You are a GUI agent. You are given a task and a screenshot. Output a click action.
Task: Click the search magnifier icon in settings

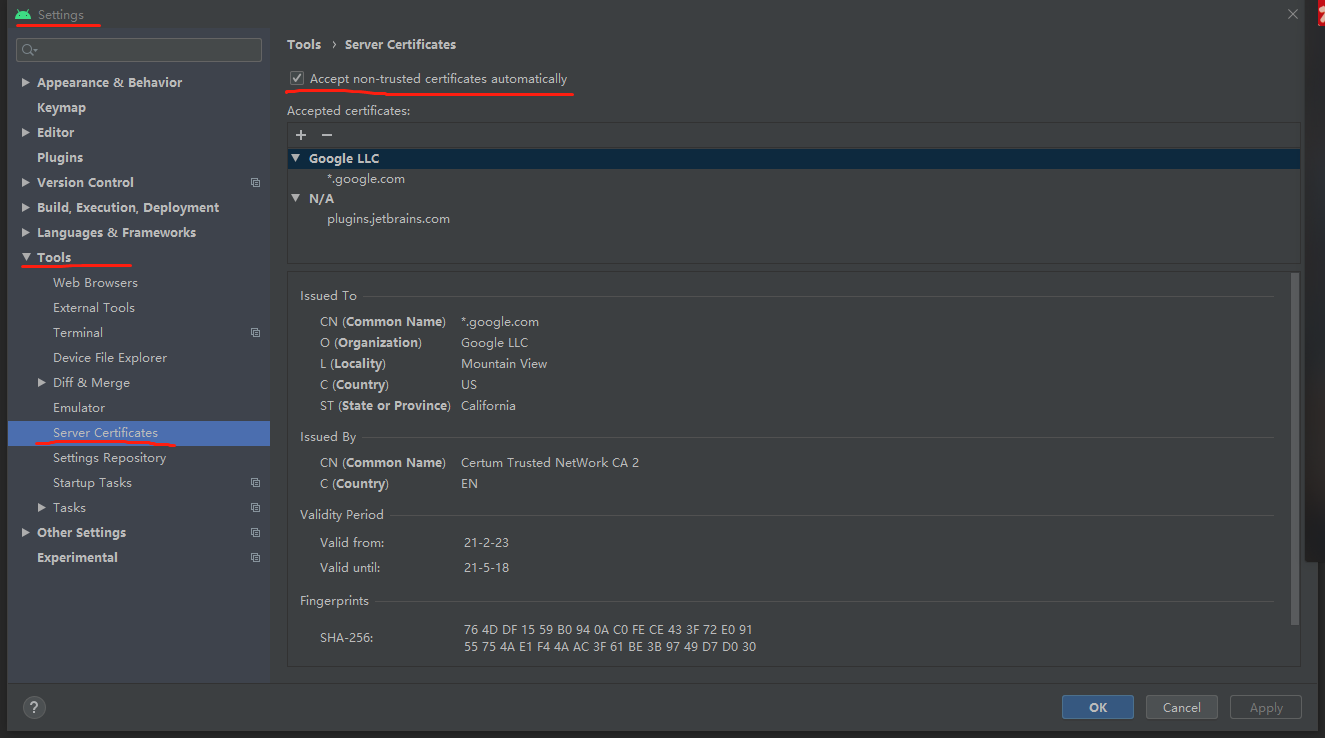click(29, 50)
